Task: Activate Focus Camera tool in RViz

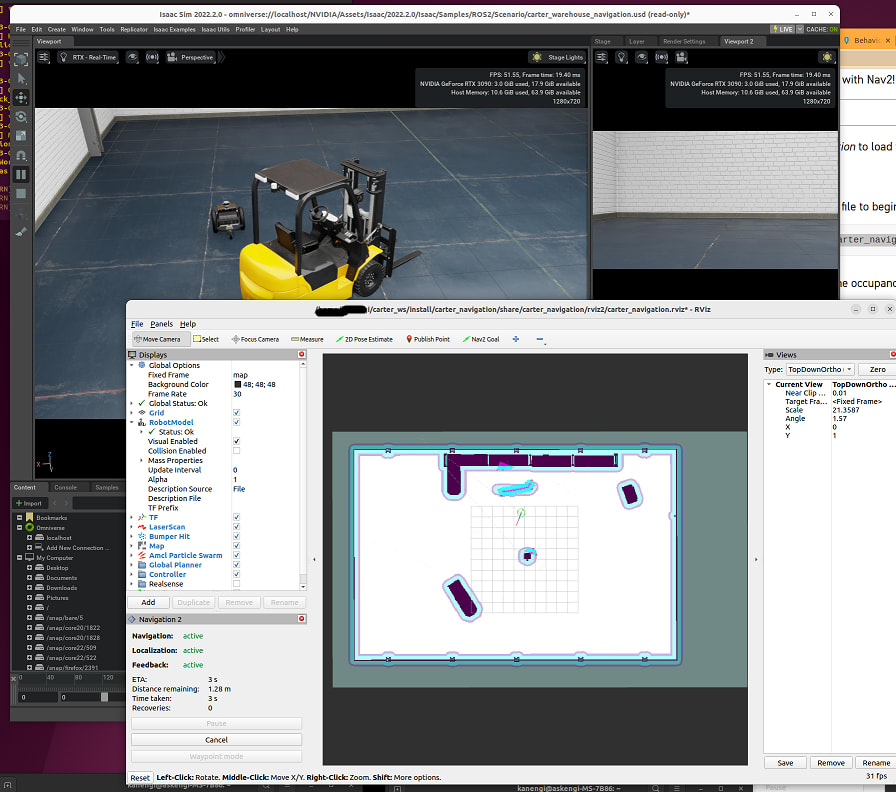Action: [x=255, y=339]
